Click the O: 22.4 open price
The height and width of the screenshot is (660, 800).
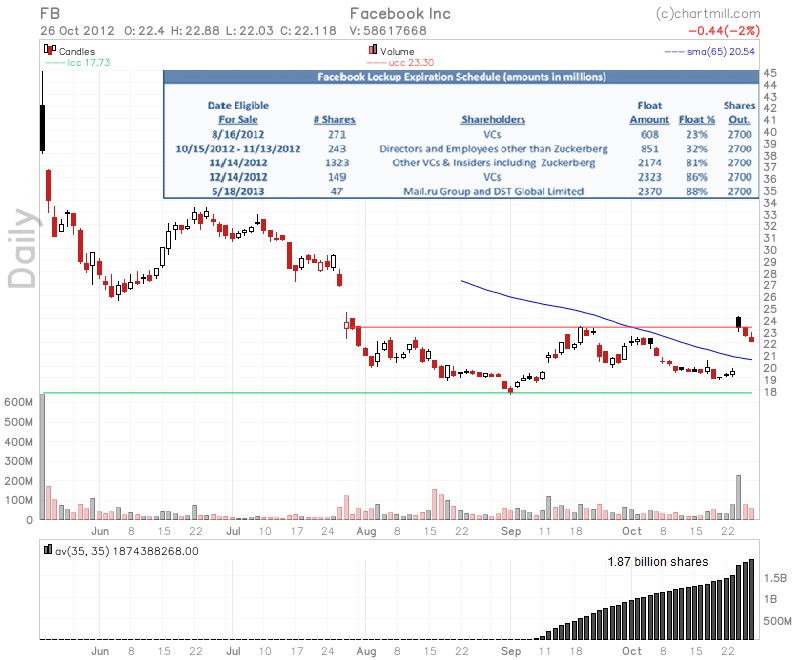pyautogui.click(x=144, y=31)
